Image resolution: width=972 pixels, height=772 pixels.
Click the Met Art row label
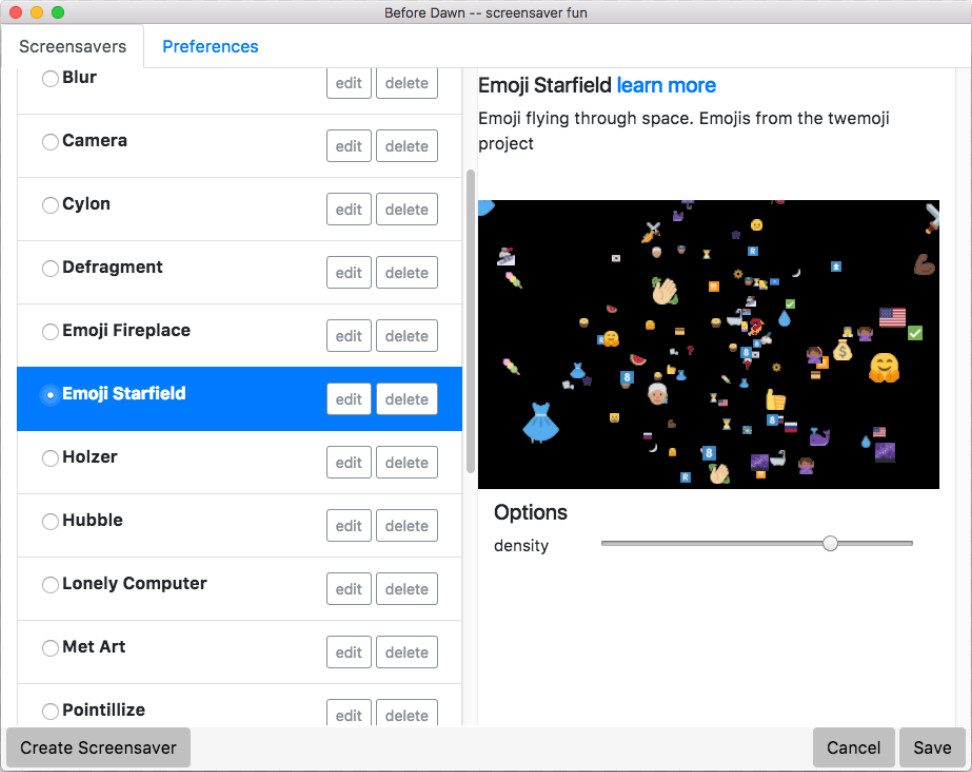(x=94, y=647)
